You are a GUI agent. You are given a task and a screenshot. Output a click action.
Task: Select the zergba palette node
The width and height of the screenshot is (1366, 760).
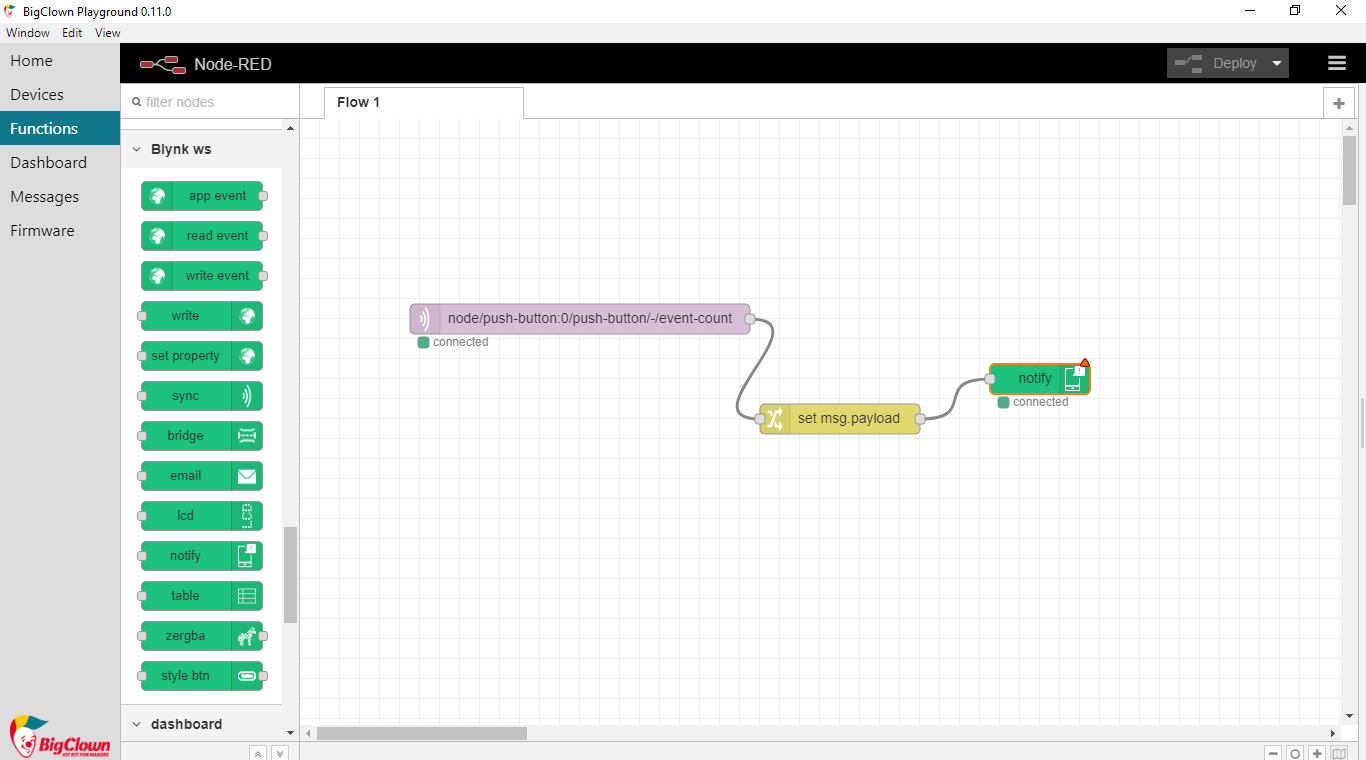point(202,636)
